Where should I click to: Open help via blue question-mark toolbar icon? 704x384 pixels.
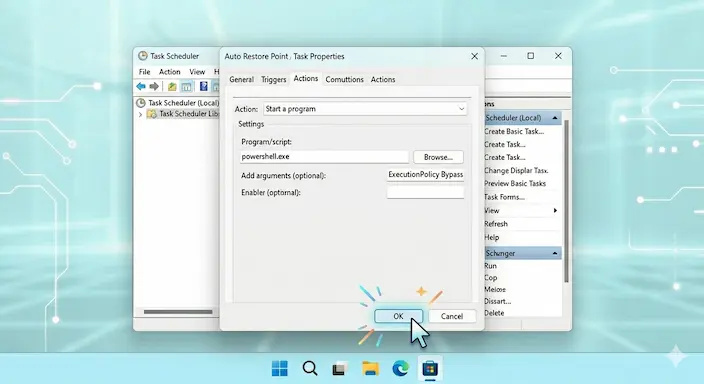pyautogui.click(x=203, y=86)
